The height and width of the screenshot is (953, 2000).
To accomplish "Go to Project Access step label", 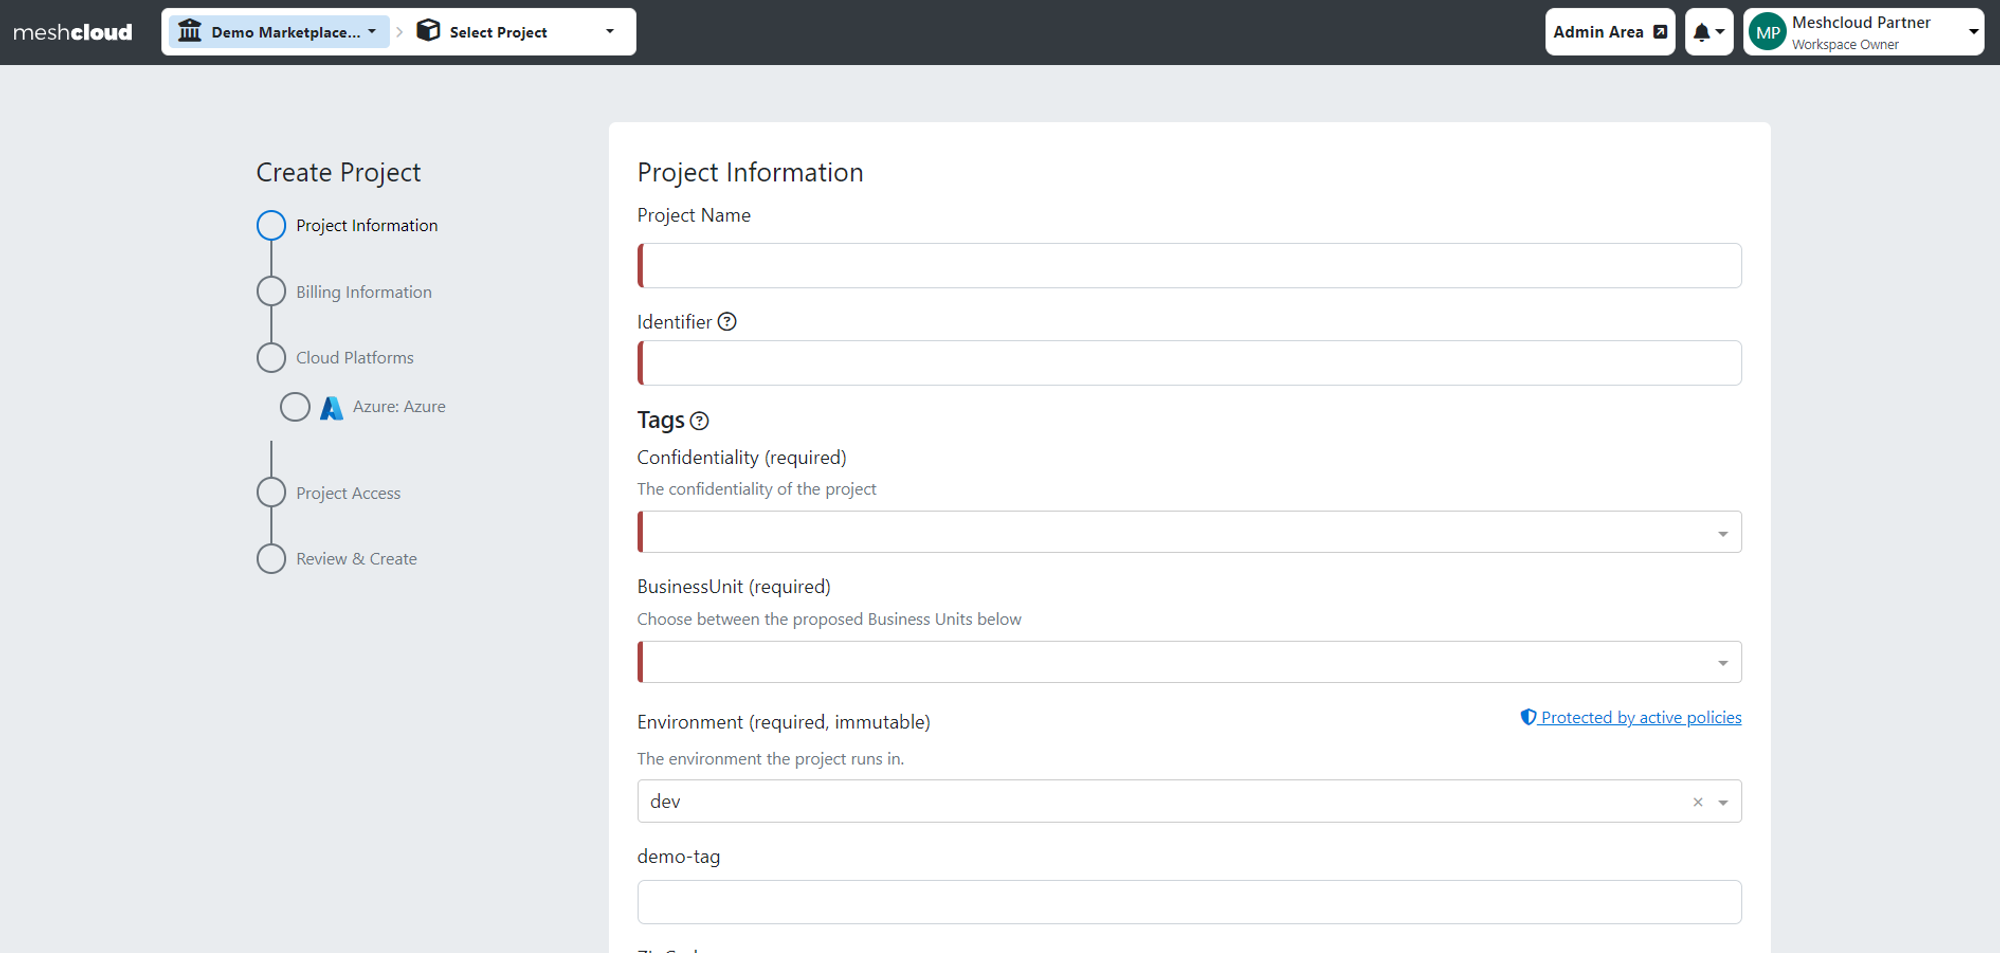I will pyautogui.click(x=348, y=493).
